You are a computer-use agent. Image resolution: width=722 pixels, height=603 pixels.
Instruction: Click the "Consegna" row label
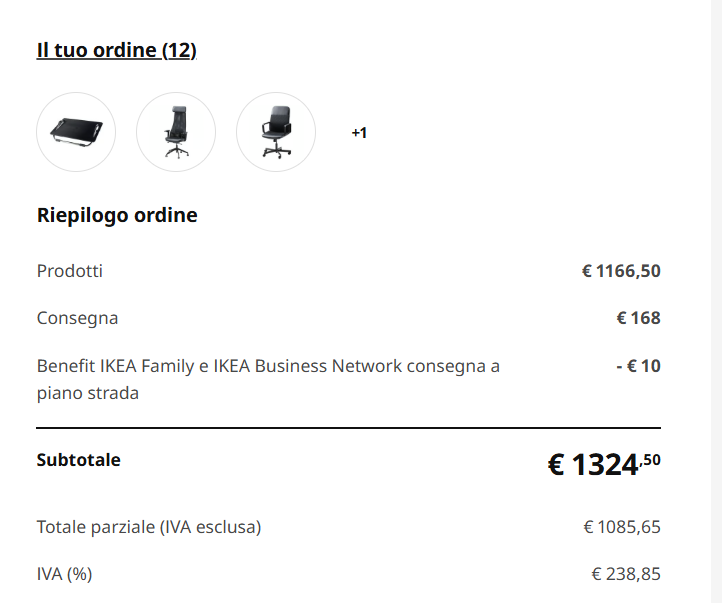click(77, 318)
